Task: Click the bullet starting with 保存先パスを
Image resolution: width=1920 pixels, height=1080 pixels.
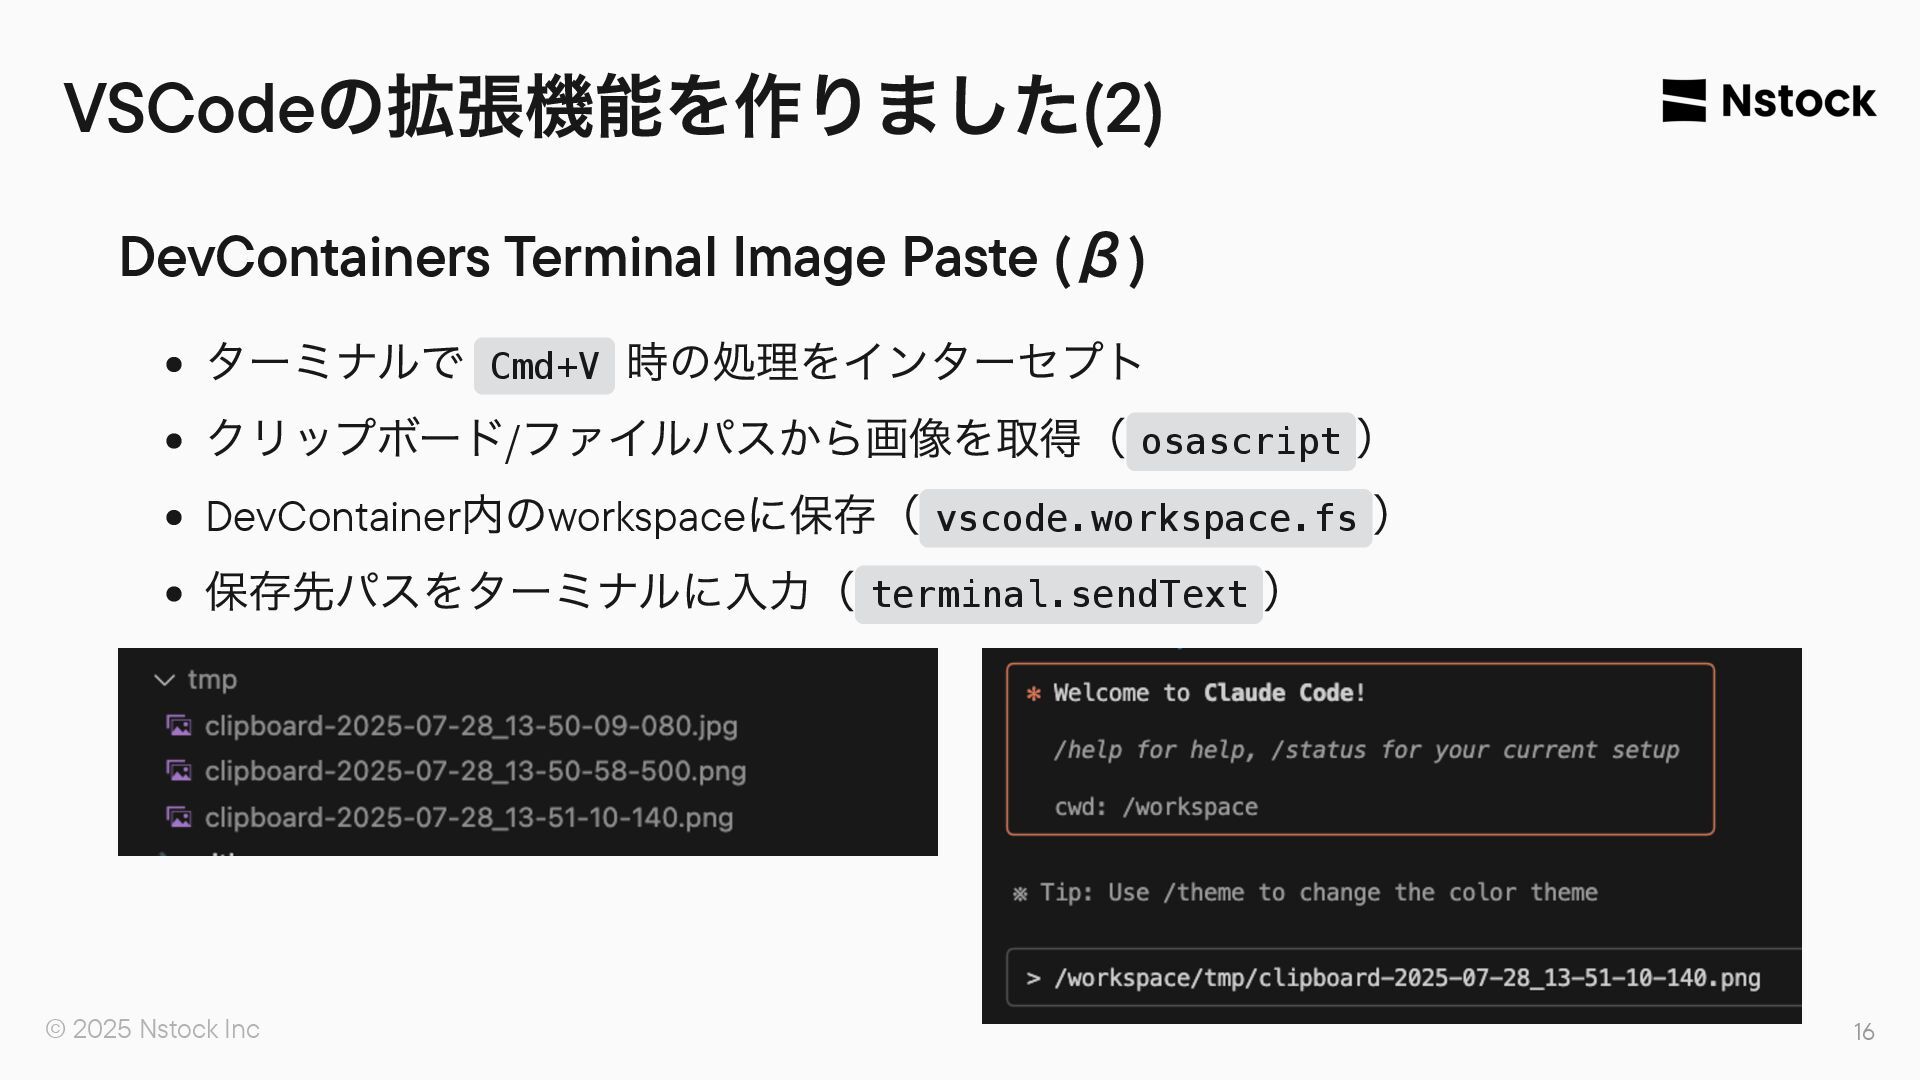Action: (744, 593)
